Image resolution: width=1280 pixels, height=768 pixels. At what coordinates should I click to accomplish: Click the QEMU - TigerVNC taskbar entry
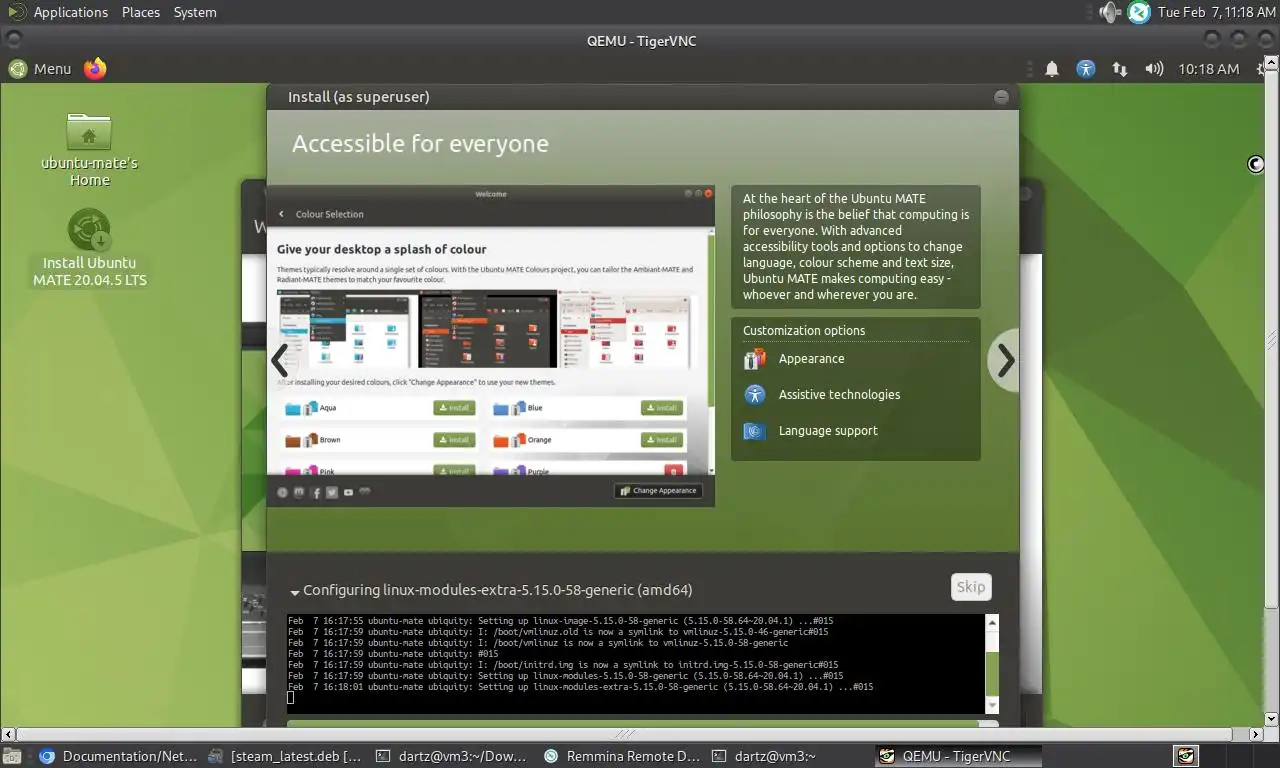click(x=957, y=756)
